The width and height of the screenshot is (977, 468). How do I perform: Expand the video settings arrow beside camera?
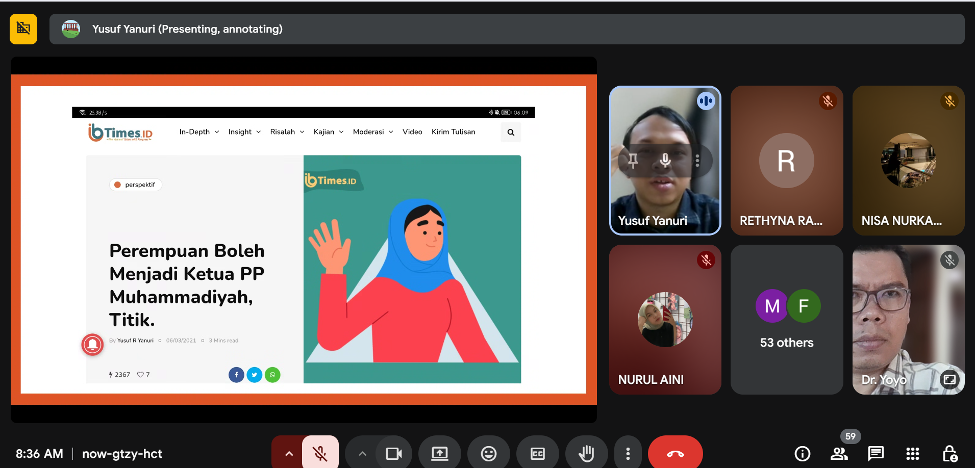pyautogui.click(x=362, y=453)
